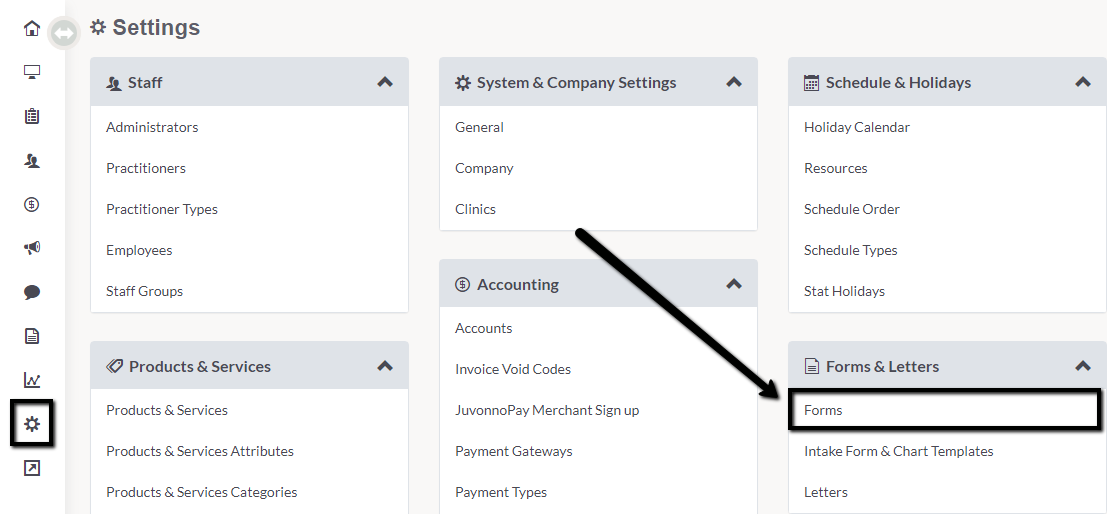
Task: Open the megaphone marketing sidebar icon
Action: [x=32, y=248]
